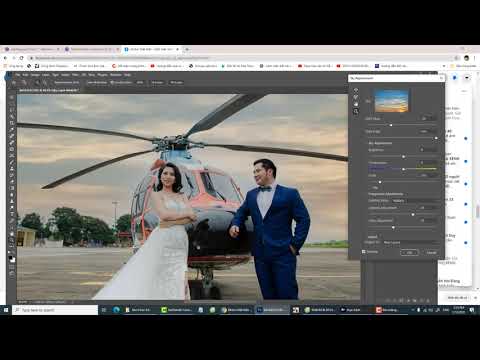Select the Lasso tool in Photoshop toolbar
480x360 pixels.
coord(12,110)
